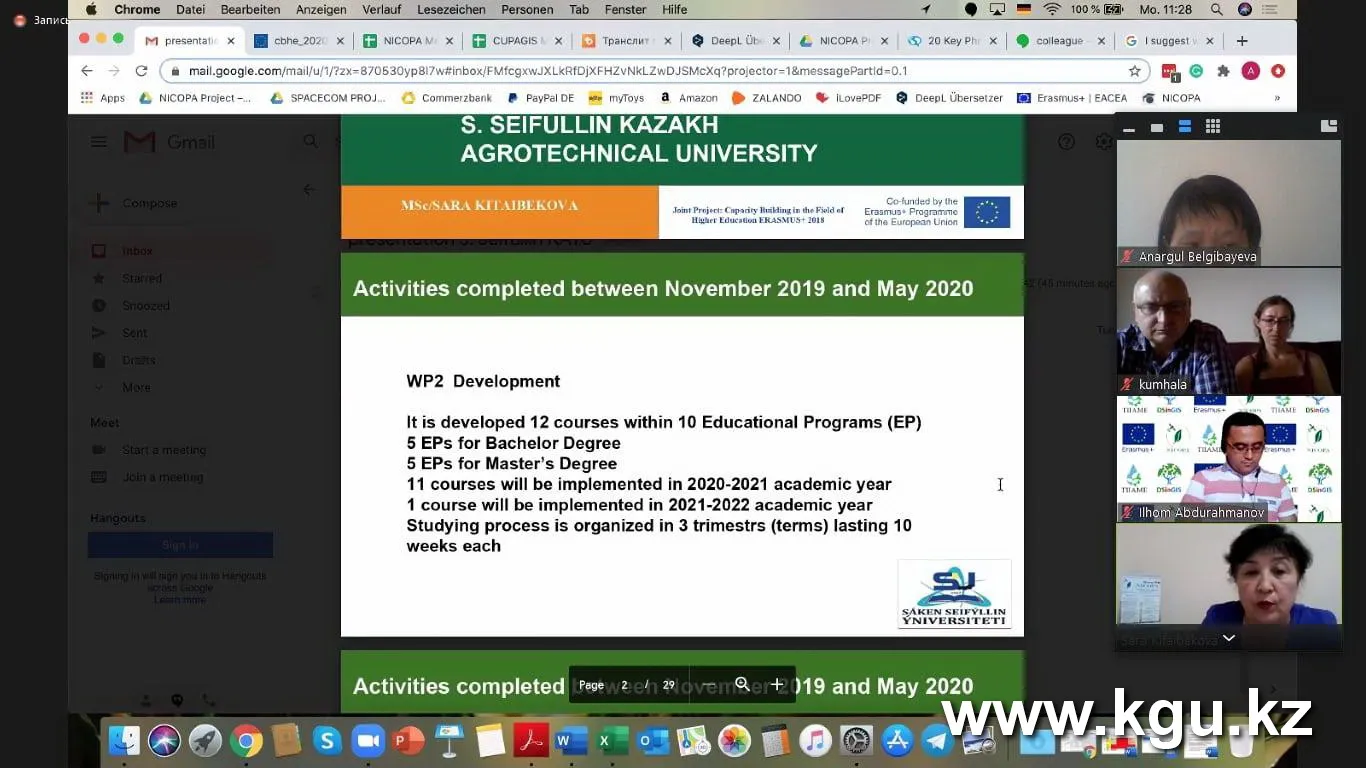Image resolution: width=1366 pixels, height=768 pixels.
Task: Open Telegram from the dock
Action: (937, 741)
